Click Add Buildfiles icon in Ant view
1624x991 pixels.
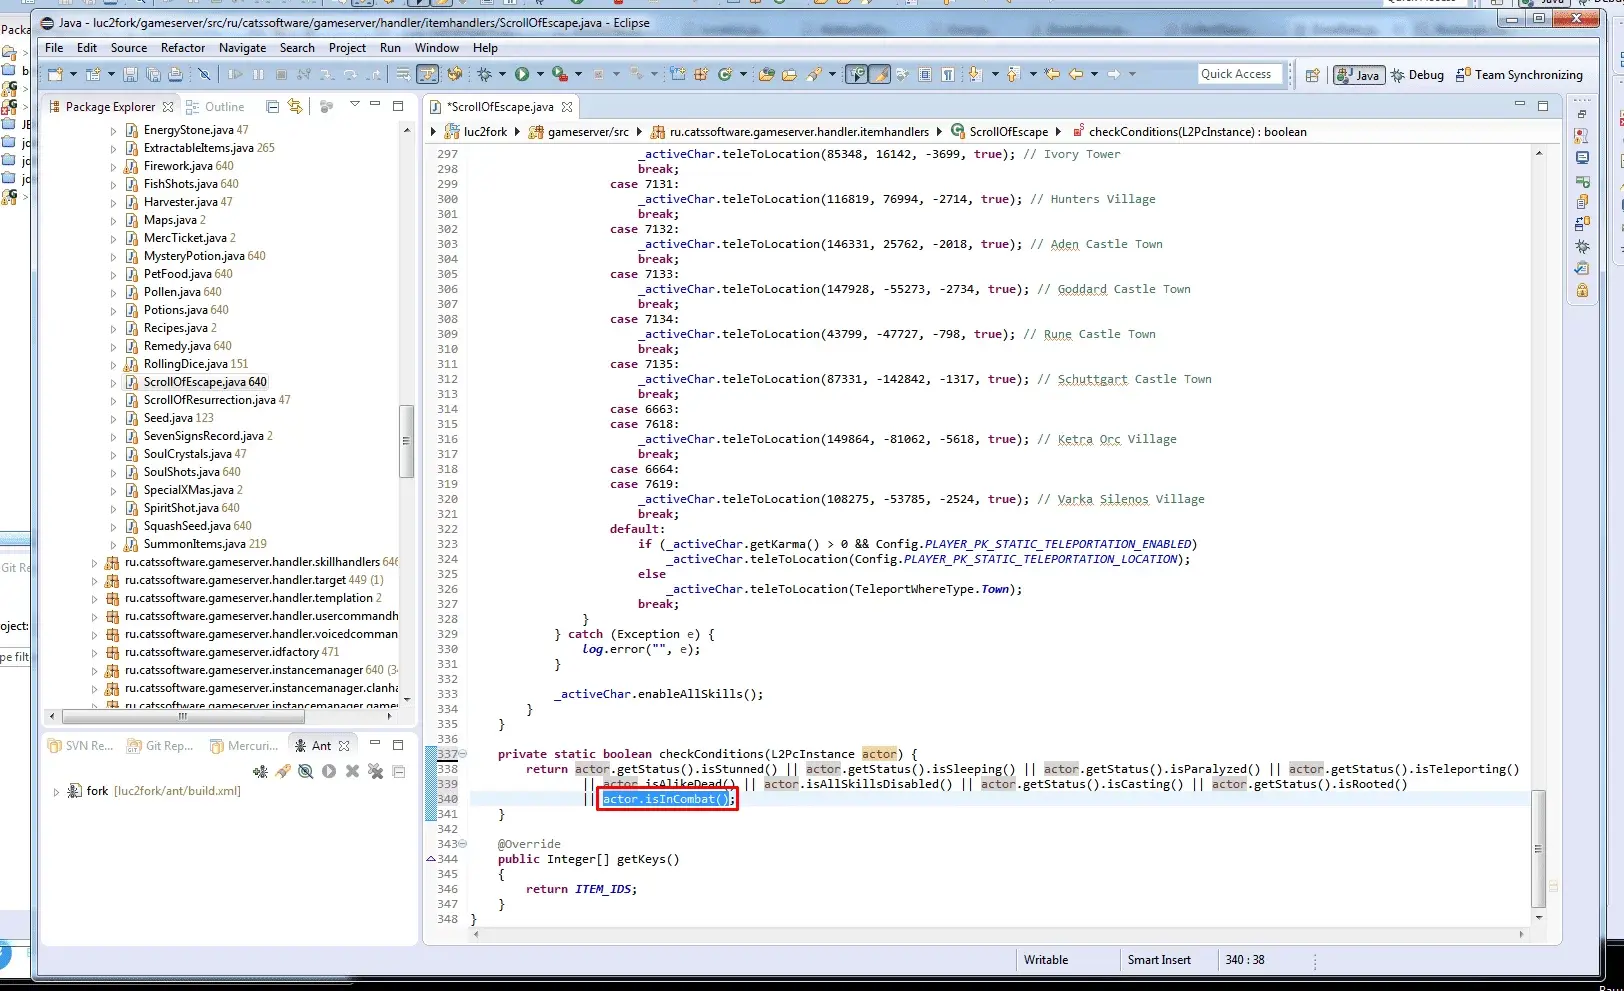260,771
